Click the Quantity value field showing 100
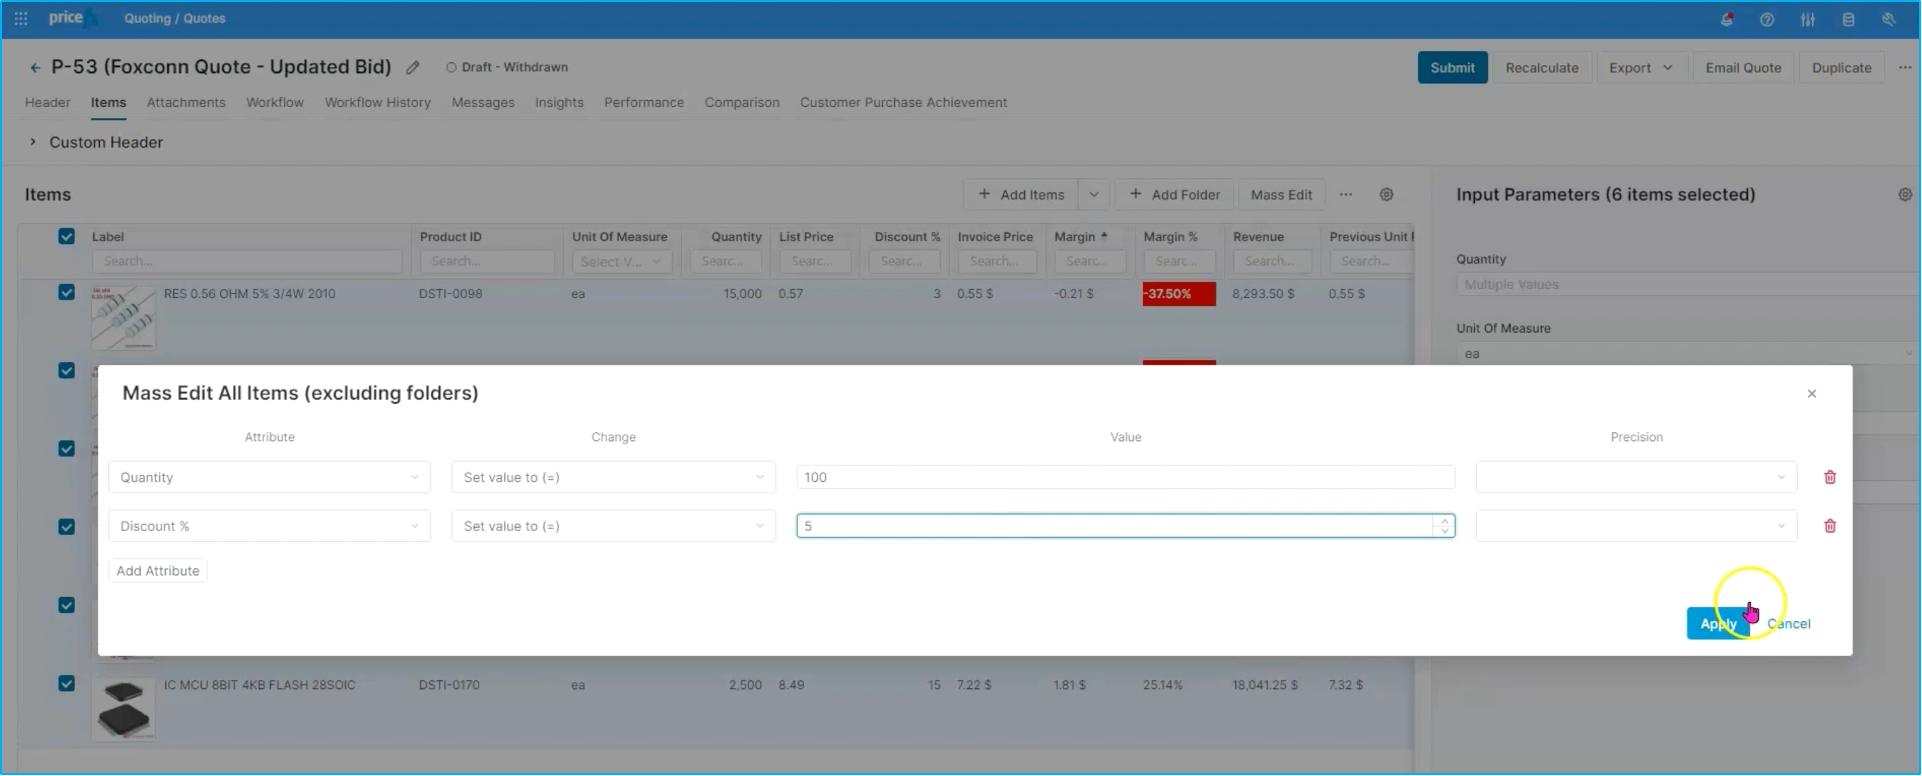 point(1125,477)
